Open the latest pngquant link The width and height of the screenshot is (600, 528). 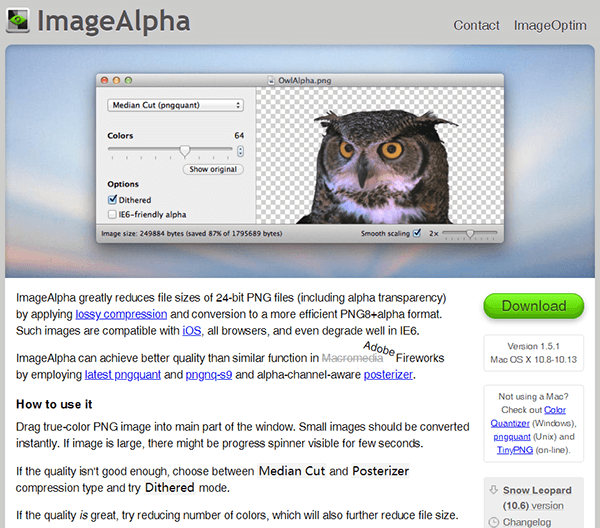coord(122,375)
